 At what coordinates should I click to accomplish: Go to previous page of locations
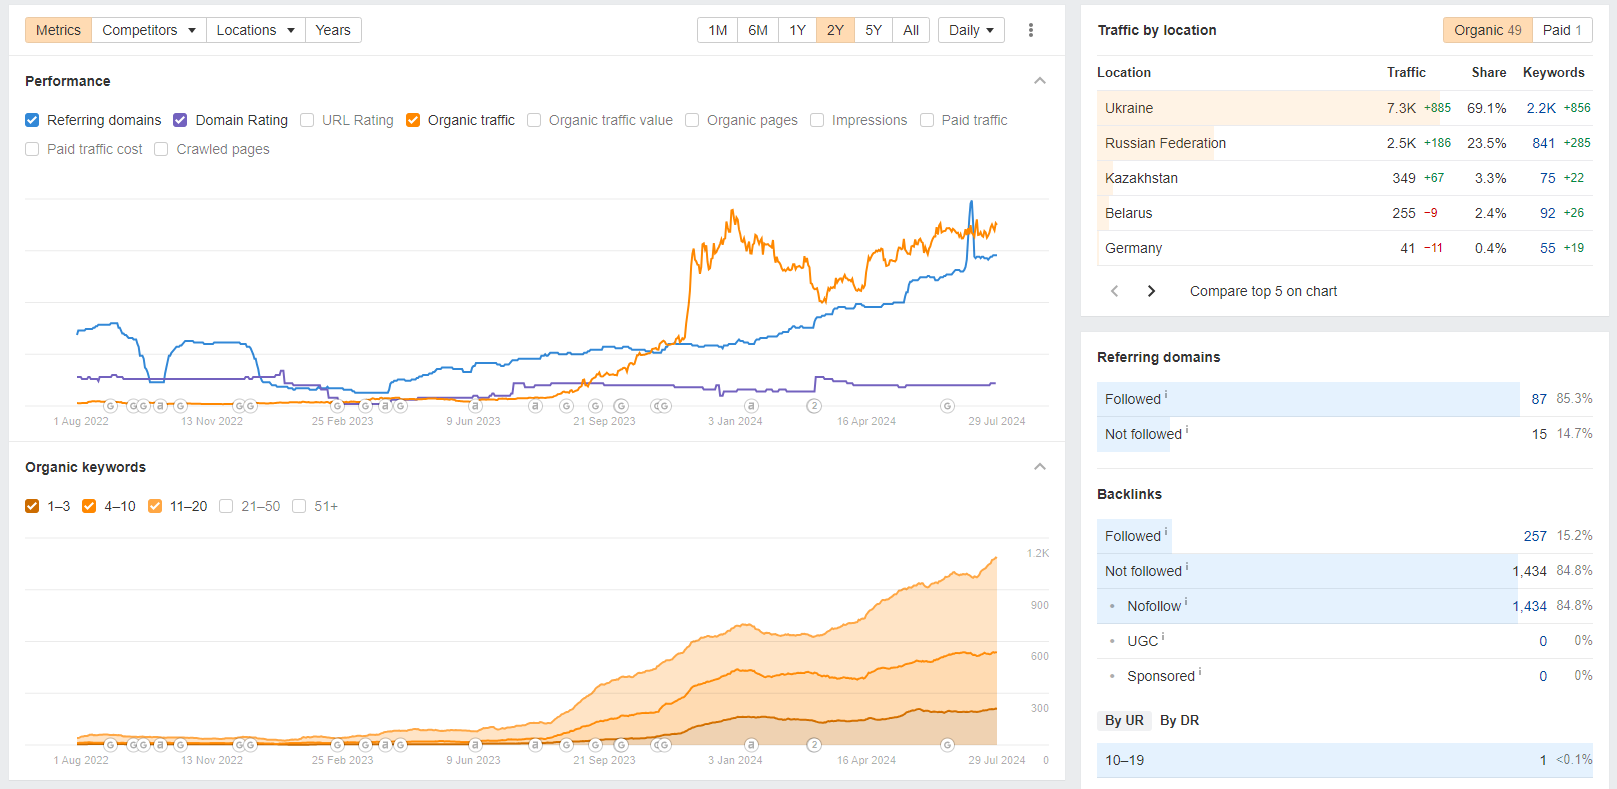(1115, 291)
